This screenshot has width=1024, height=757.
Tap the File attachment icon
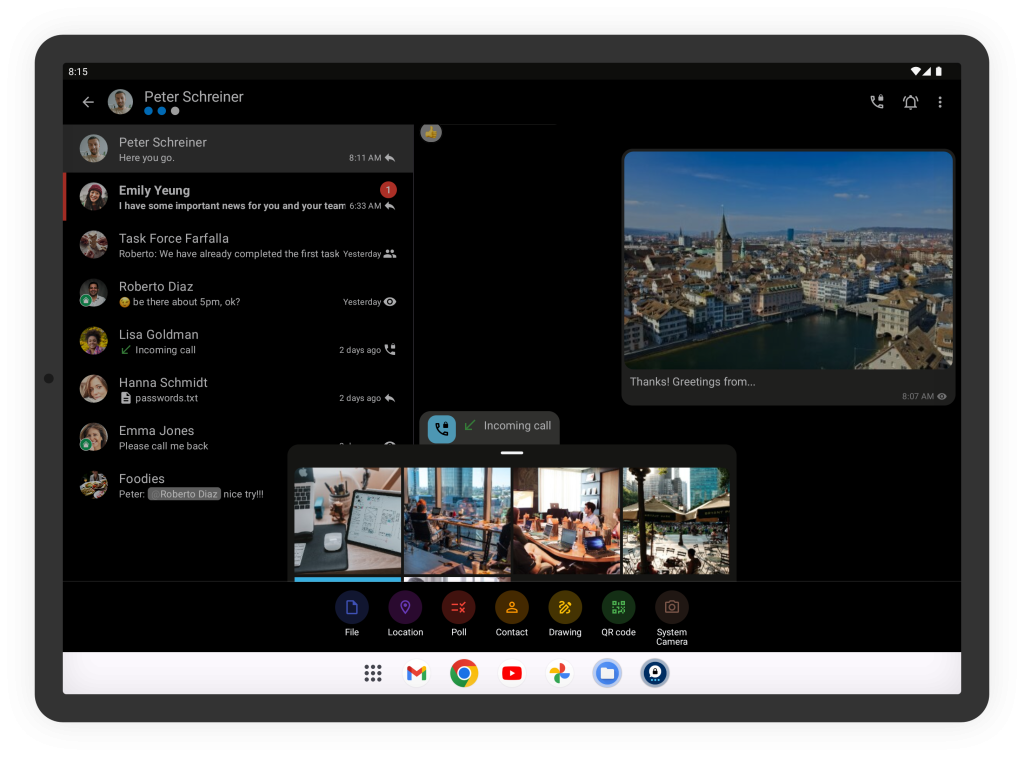(351, 607)
